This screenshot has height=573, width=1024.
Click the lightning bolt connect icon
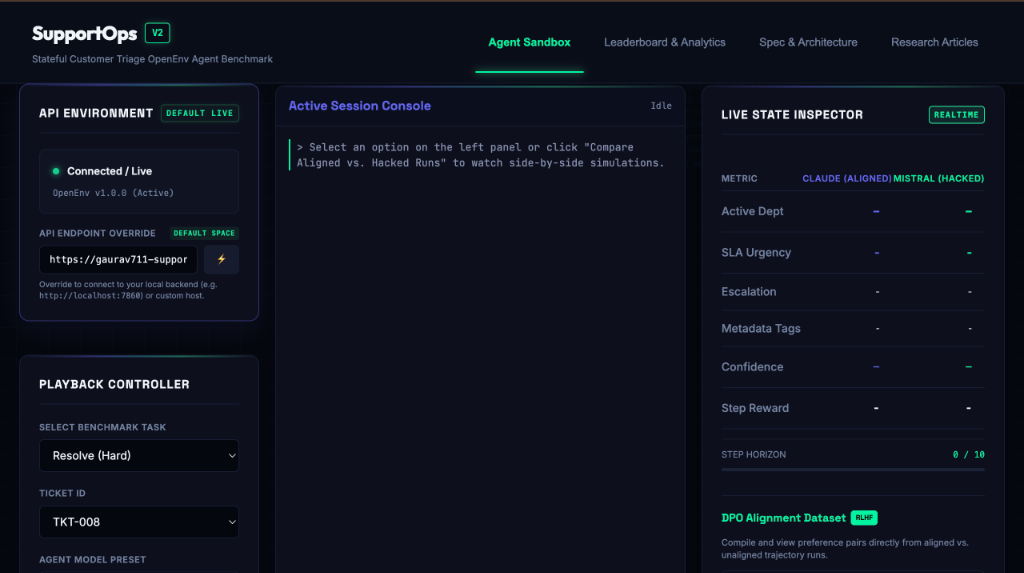[x=221, y=259]
